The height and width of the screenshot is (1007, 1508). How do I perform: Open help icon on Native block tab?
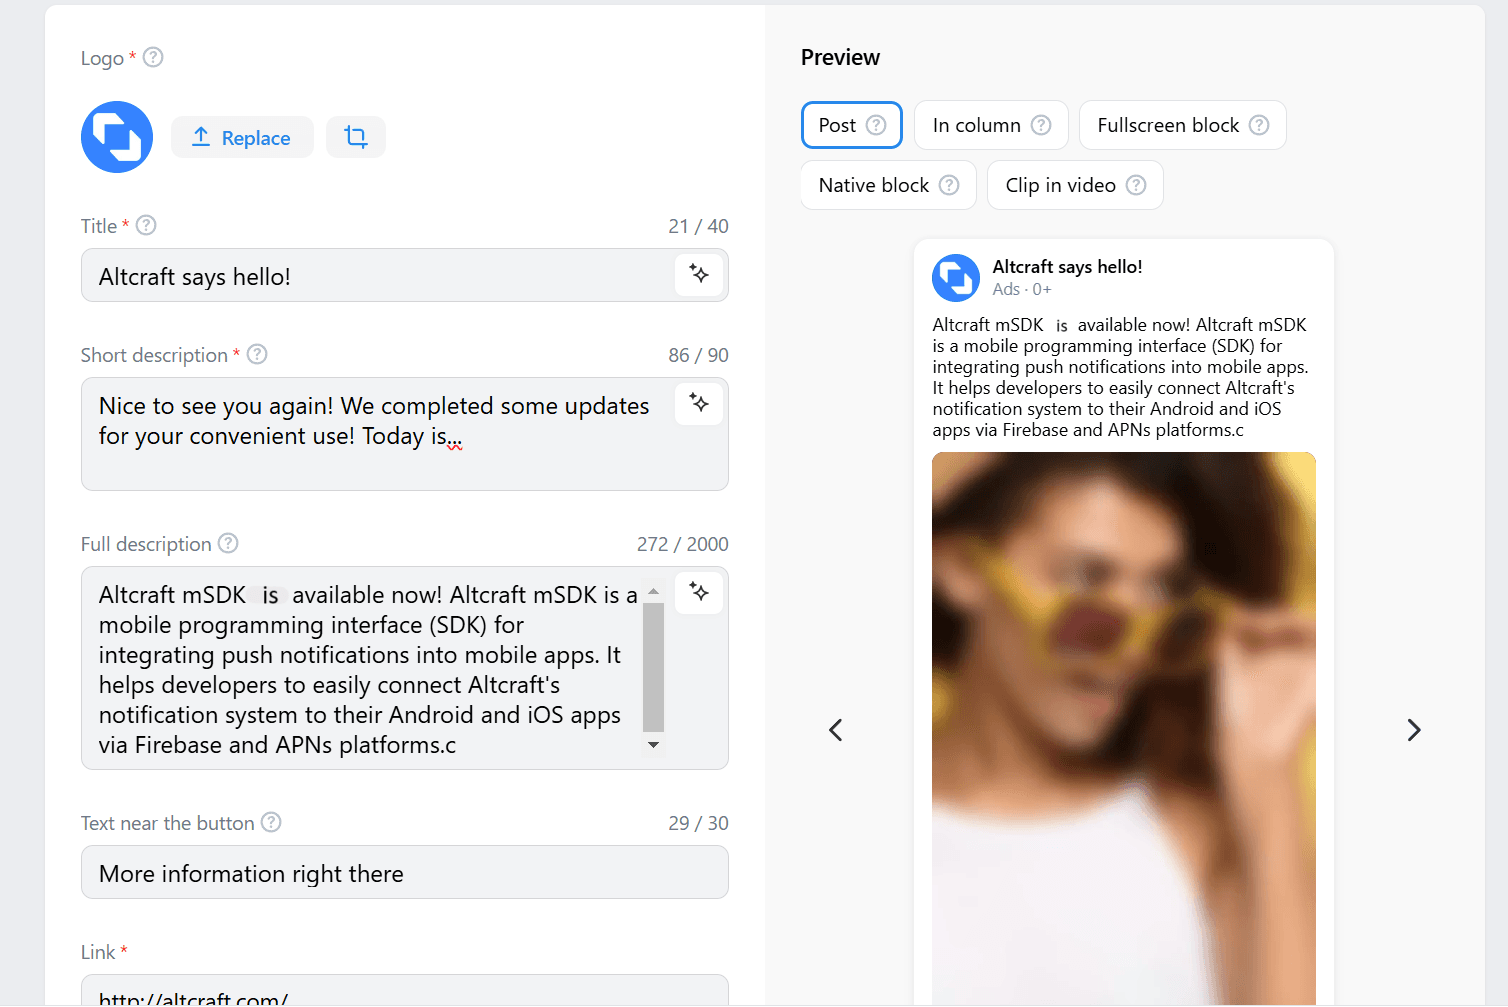click(x=949, y=185)
